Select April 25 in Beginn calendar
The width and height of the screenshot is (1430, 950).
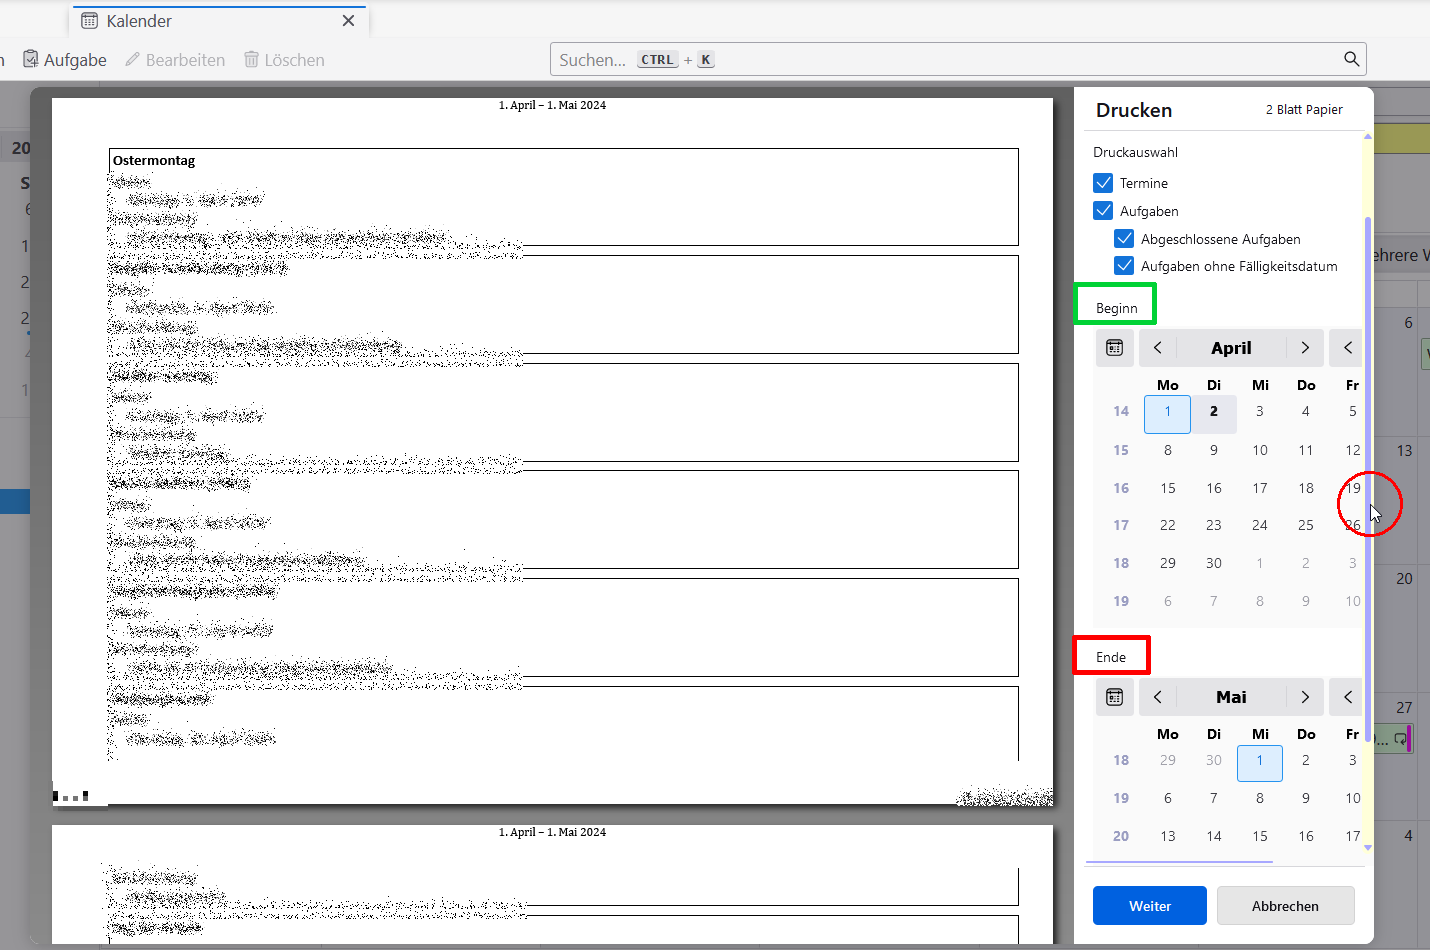coord(1306,525)
